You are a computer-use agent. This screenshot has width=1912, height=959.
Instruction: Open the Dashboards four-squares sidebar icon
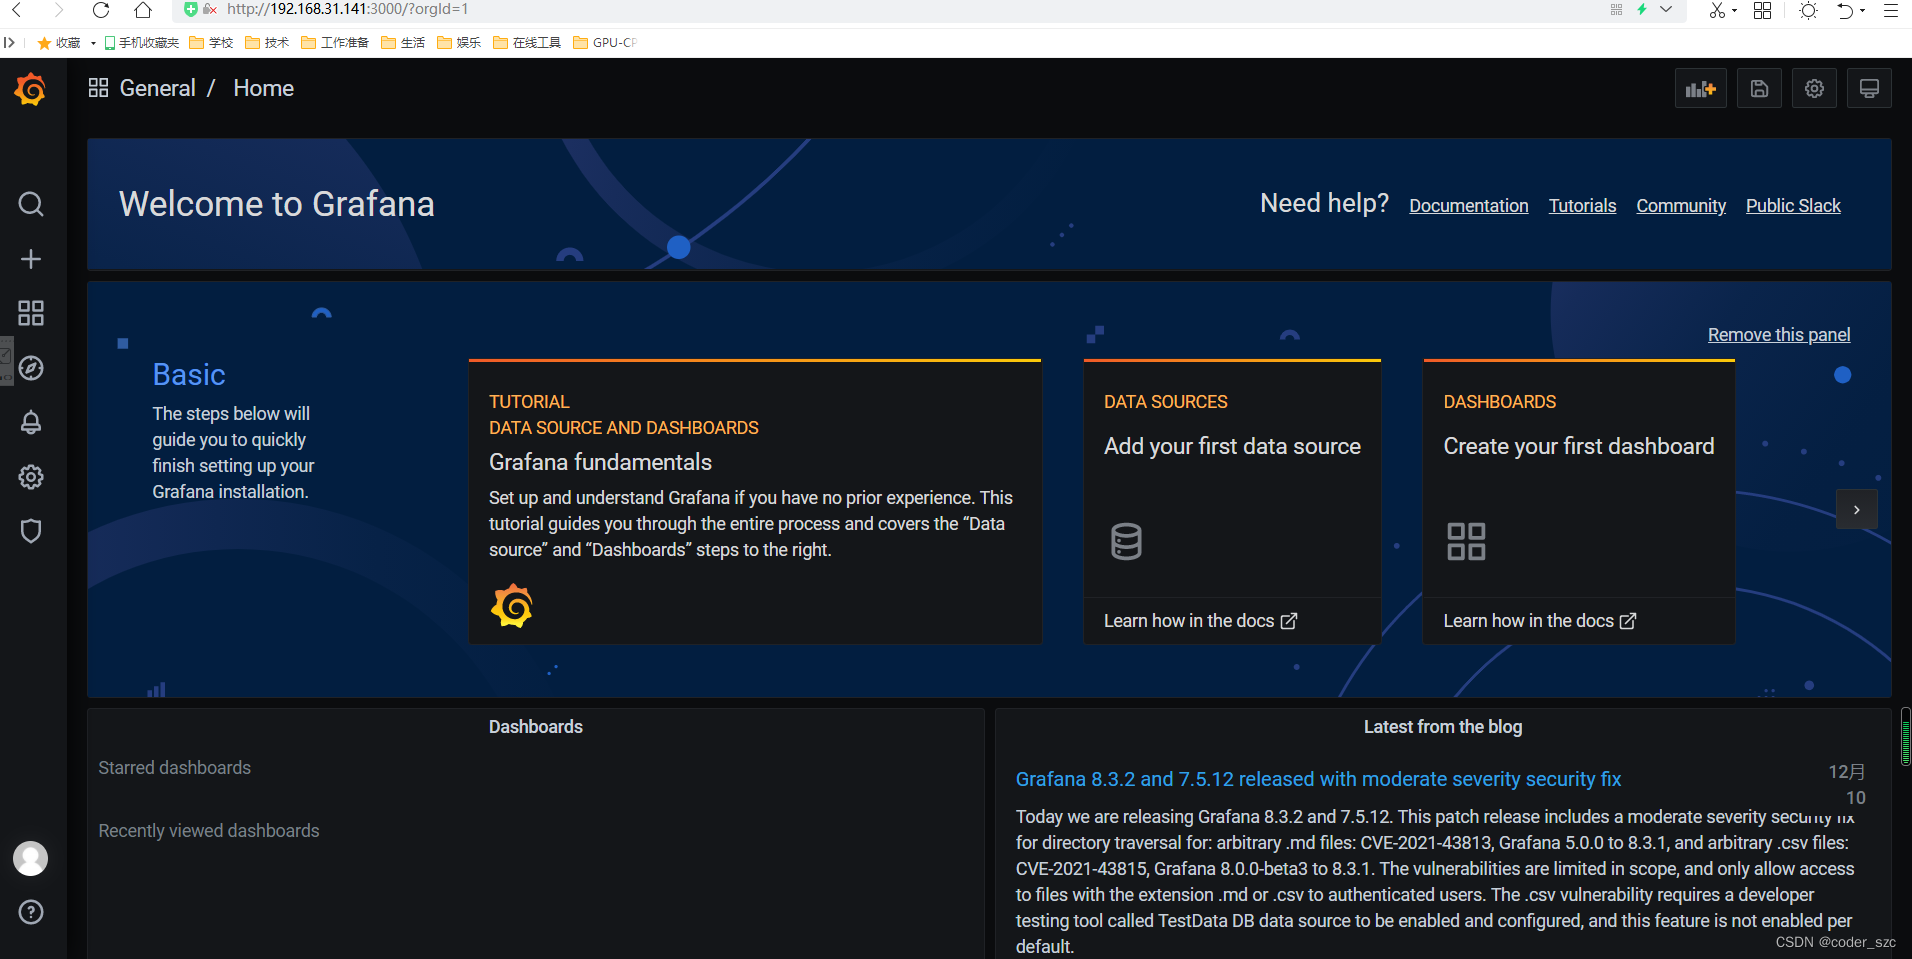click(31, 313)
